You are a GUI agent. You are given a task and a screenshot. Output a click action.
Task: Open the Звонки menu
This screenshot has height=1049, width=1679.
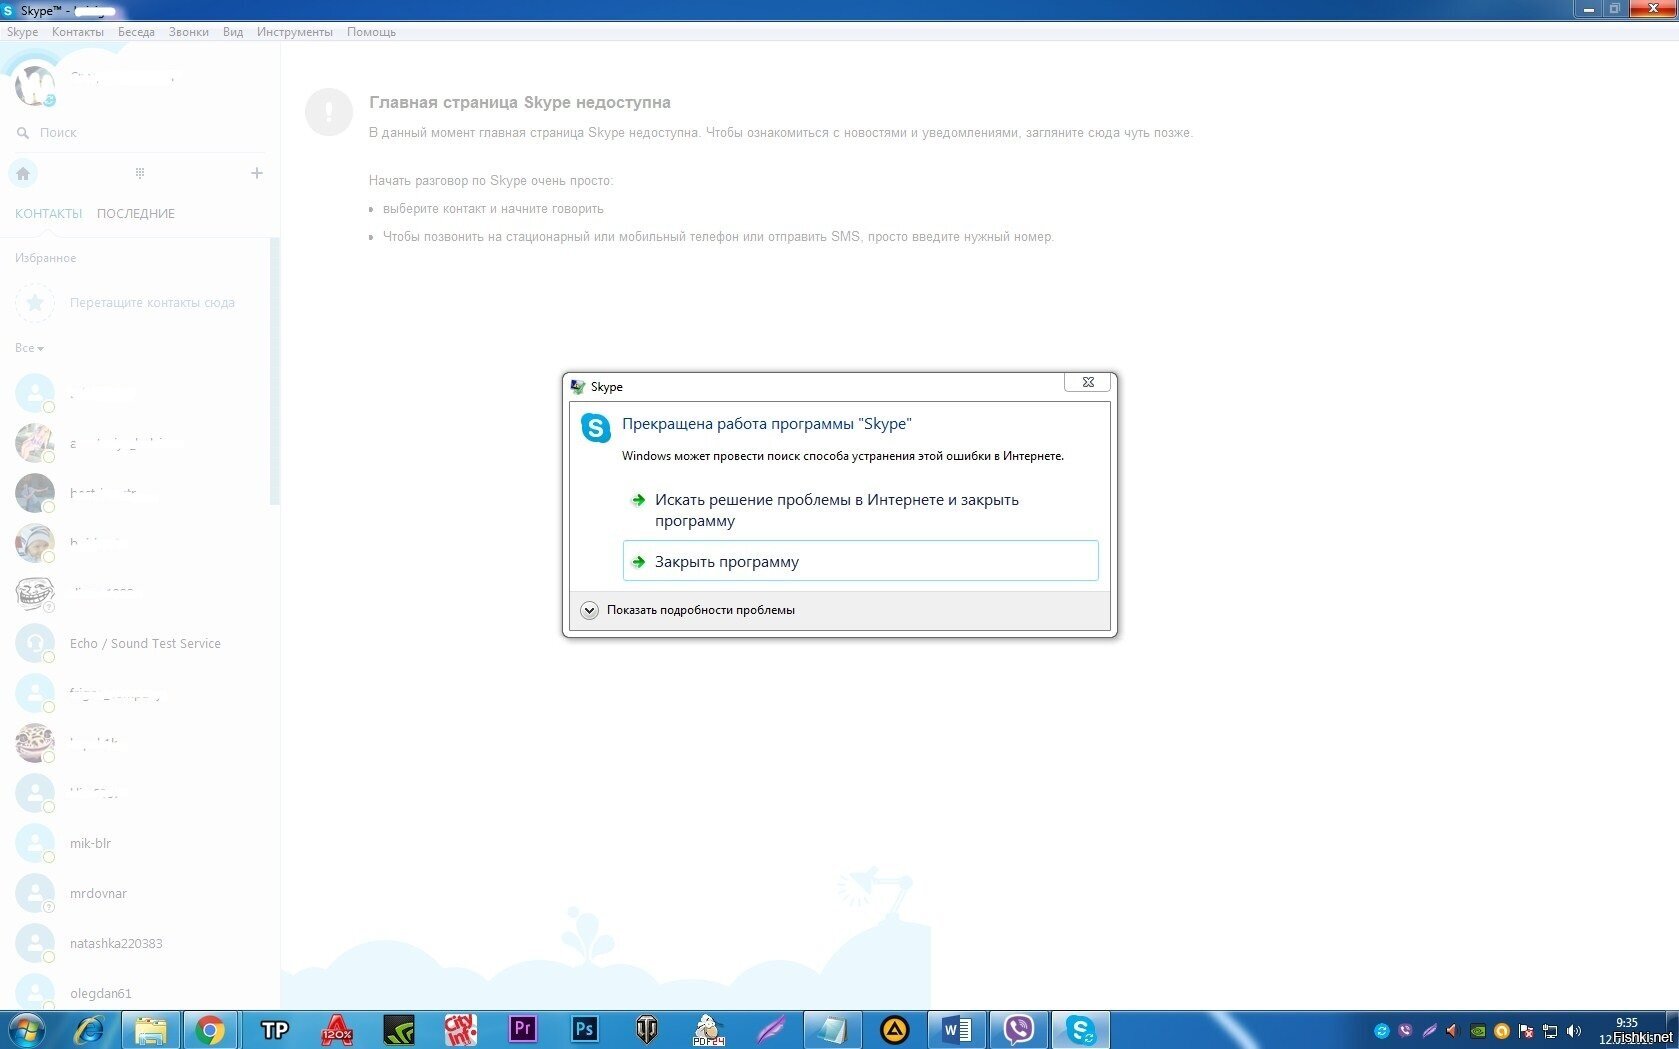pos(189,32)
